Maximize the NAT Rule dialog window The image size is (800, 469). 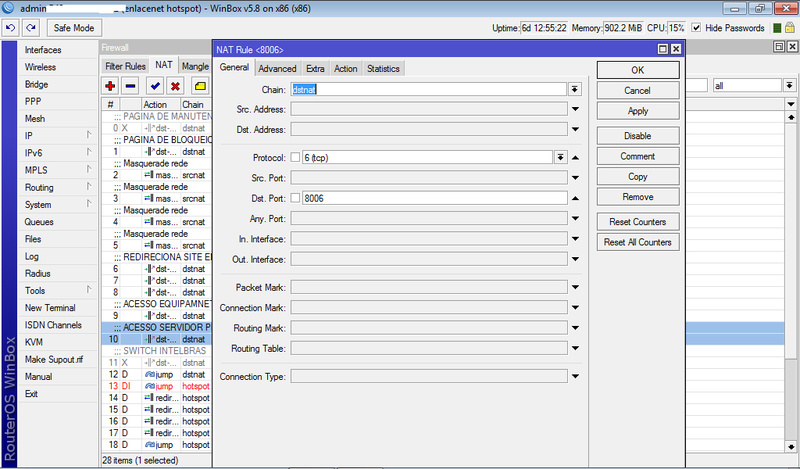pyautogui.click(x=662, y=49)
